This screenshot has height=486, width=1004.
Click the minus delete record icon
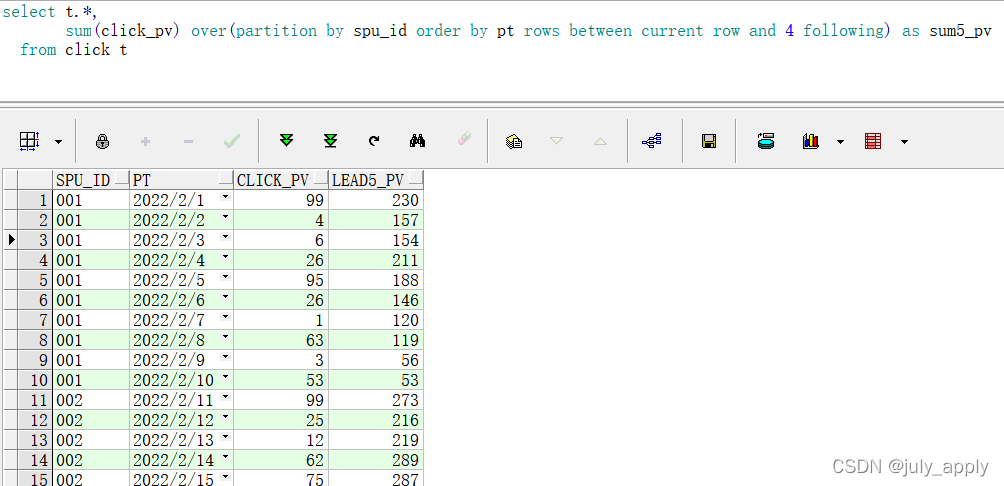tap(188, 142)
